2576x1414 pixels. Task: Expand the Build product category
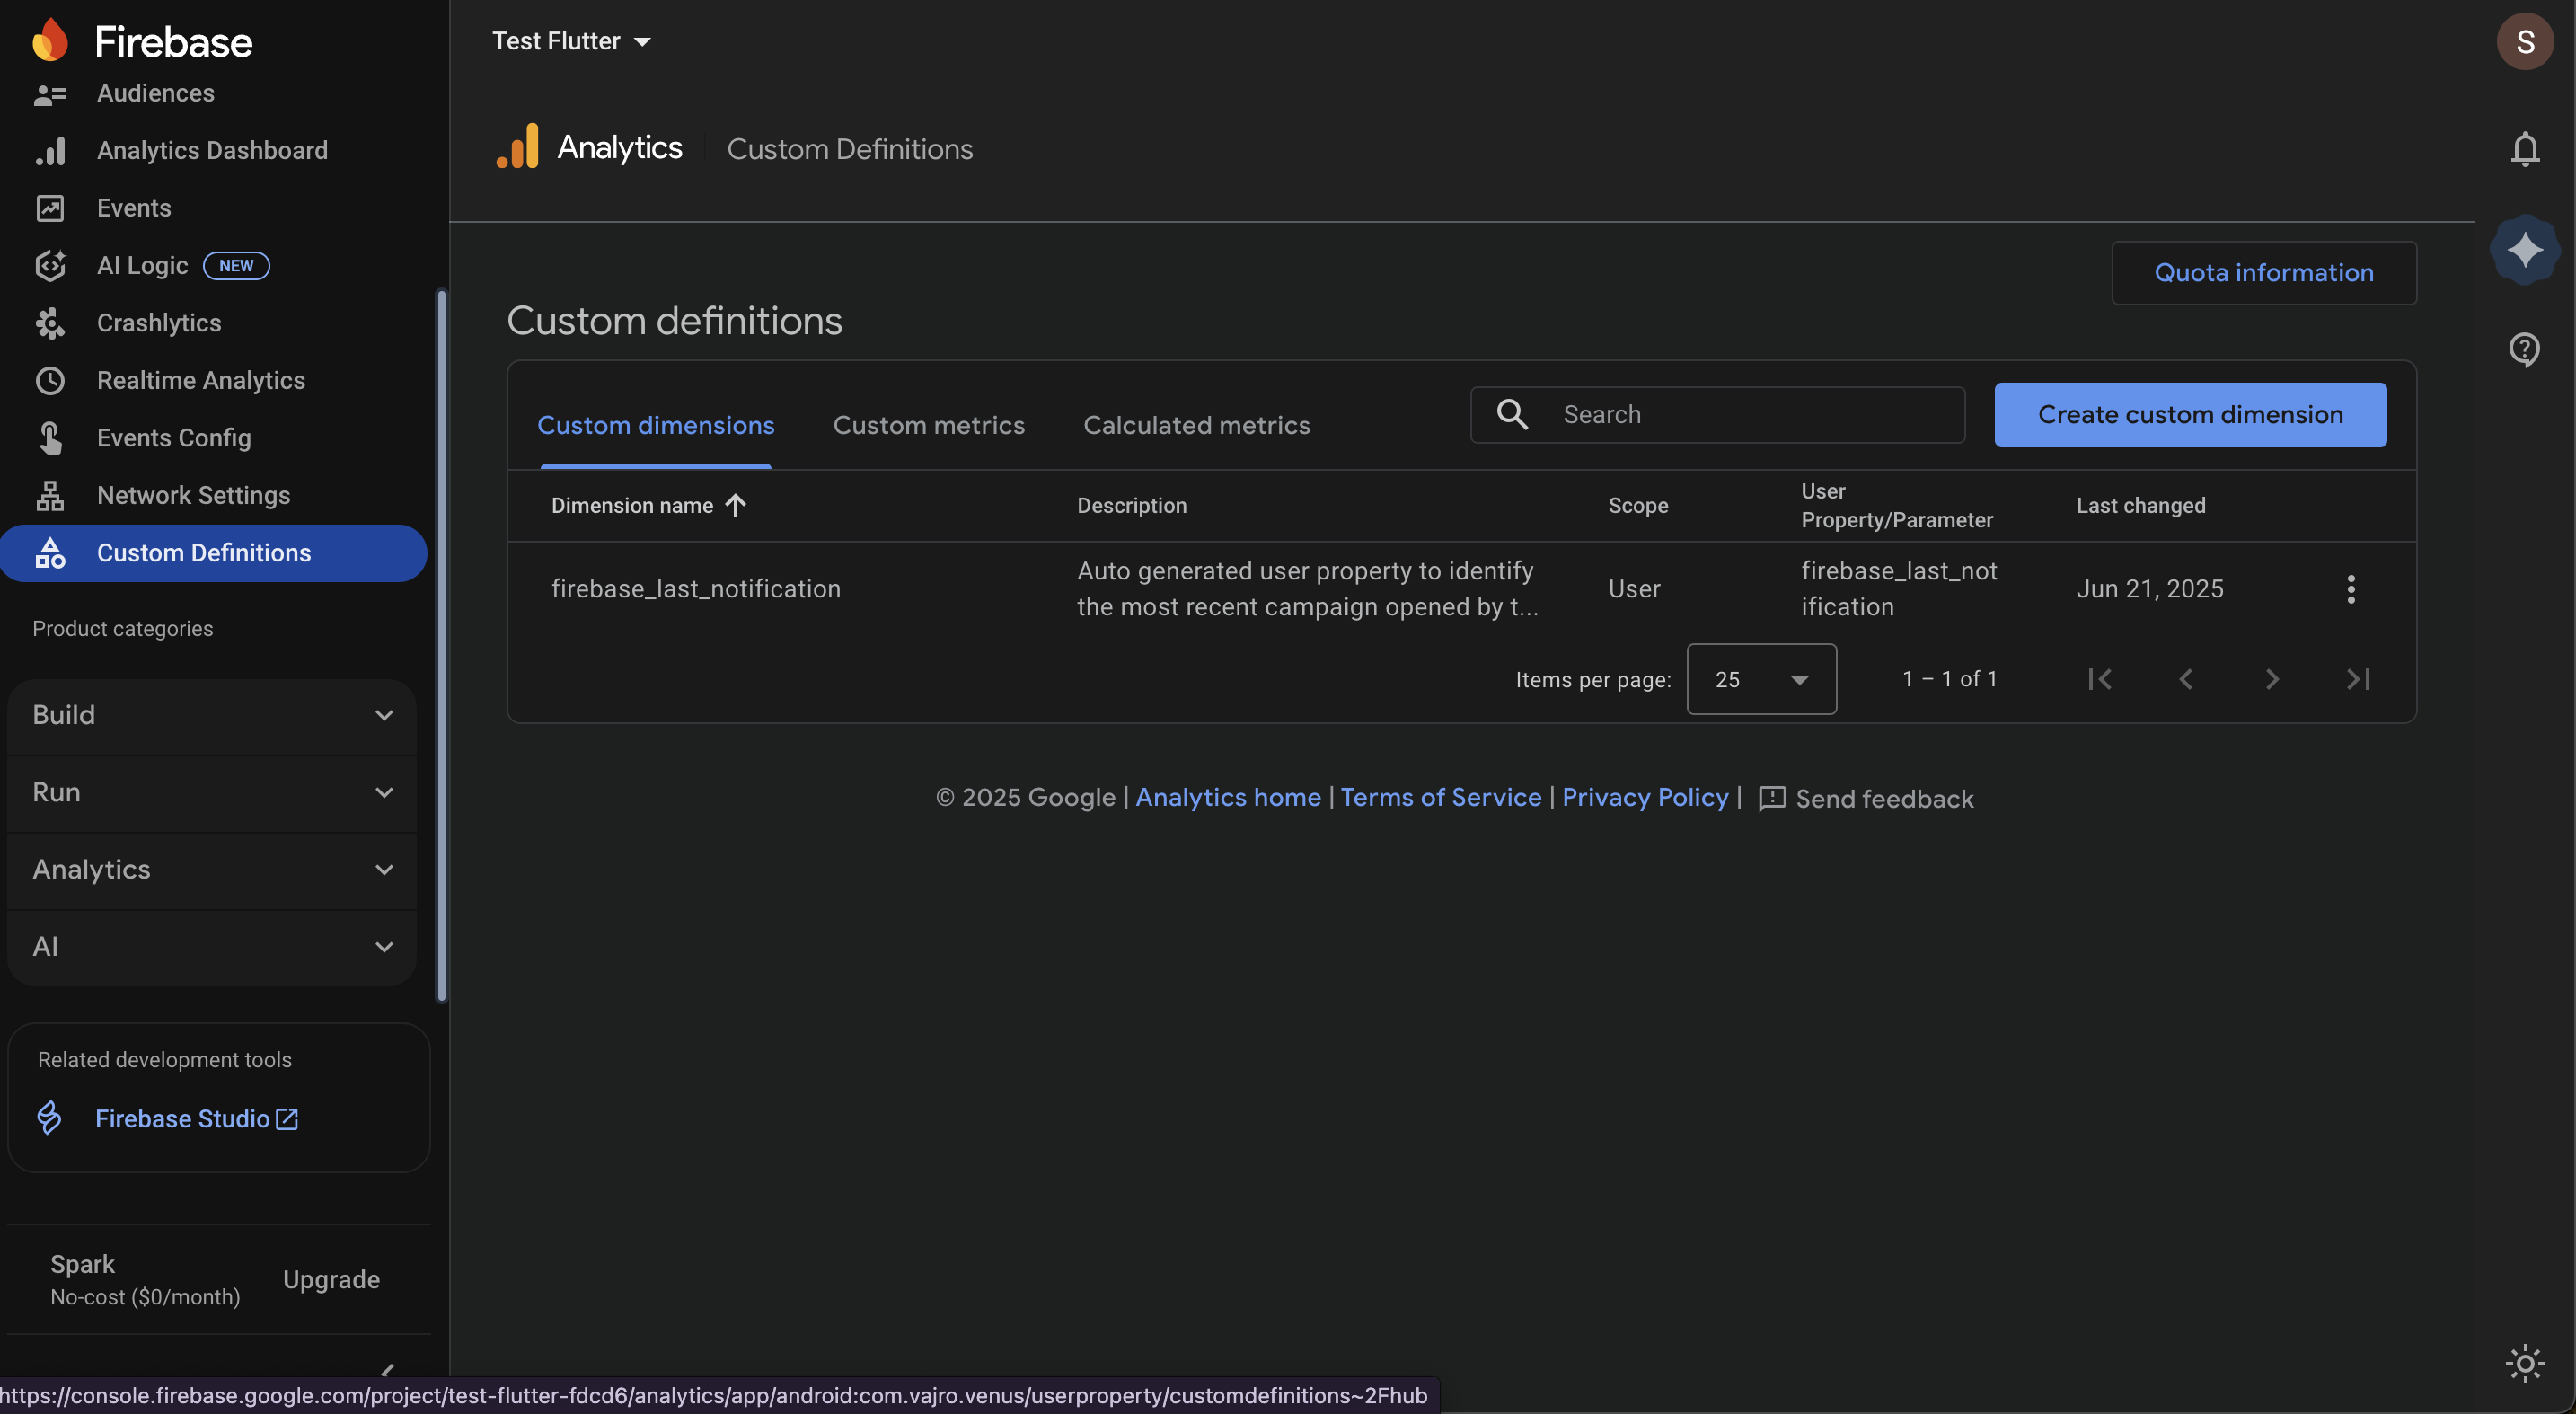[211, 715]
